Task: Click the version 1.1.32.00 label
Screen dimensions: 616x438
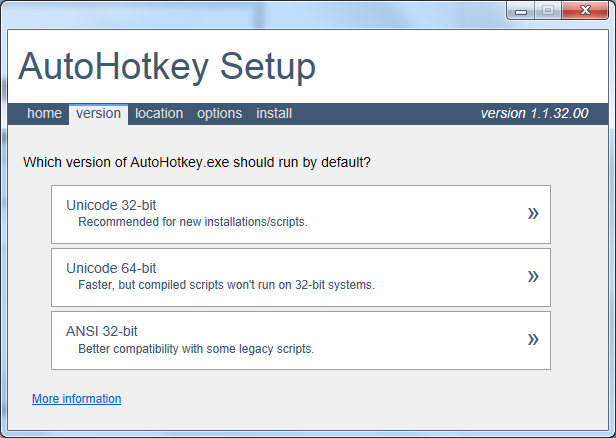Action: click(534, 114)
